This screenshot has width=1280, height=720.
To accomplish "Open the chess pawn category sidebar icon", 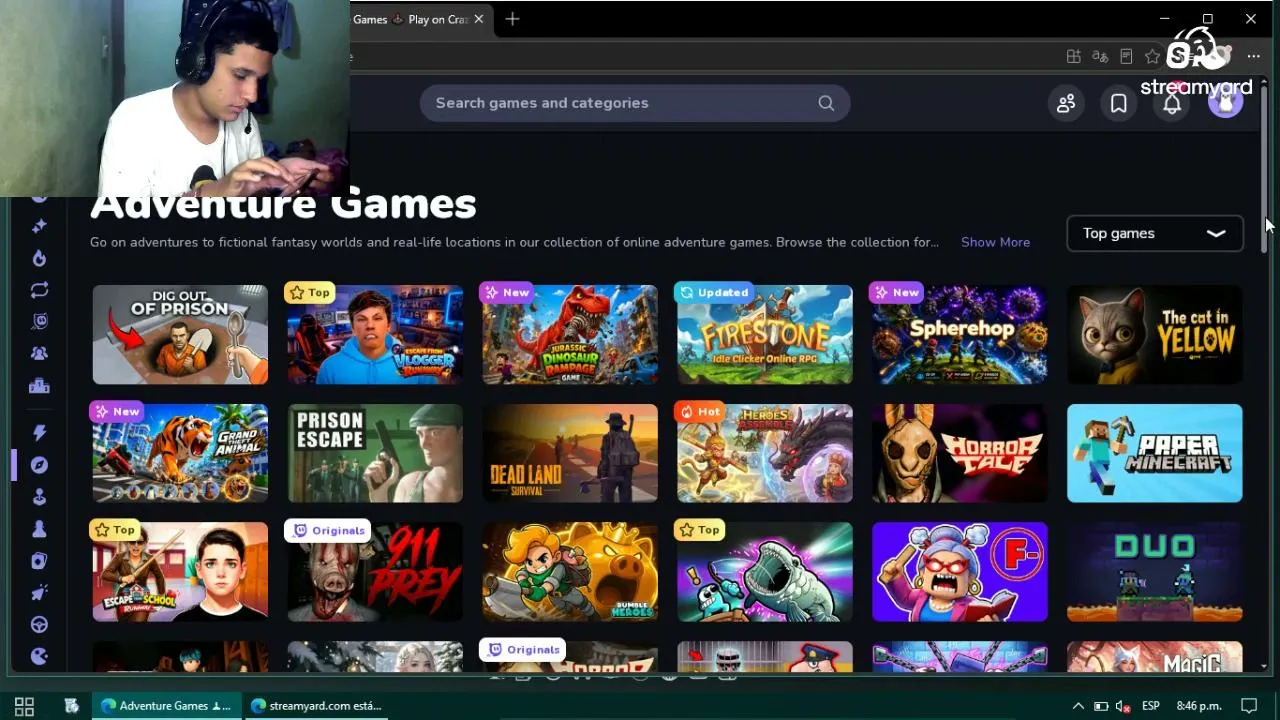I will [39, 529].
